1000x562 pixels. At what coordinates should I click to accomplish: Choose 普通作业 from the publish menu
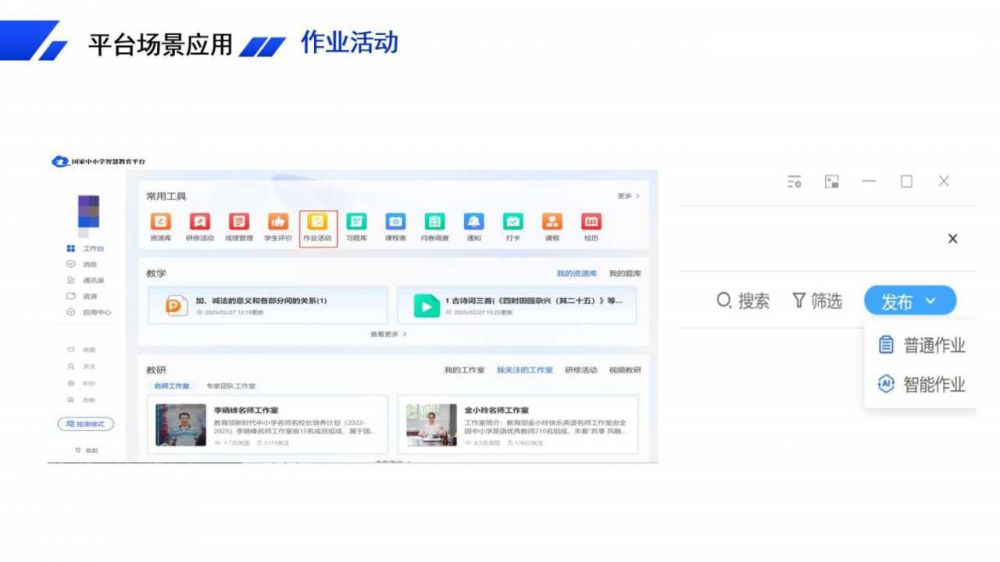(x=922, y=345)
